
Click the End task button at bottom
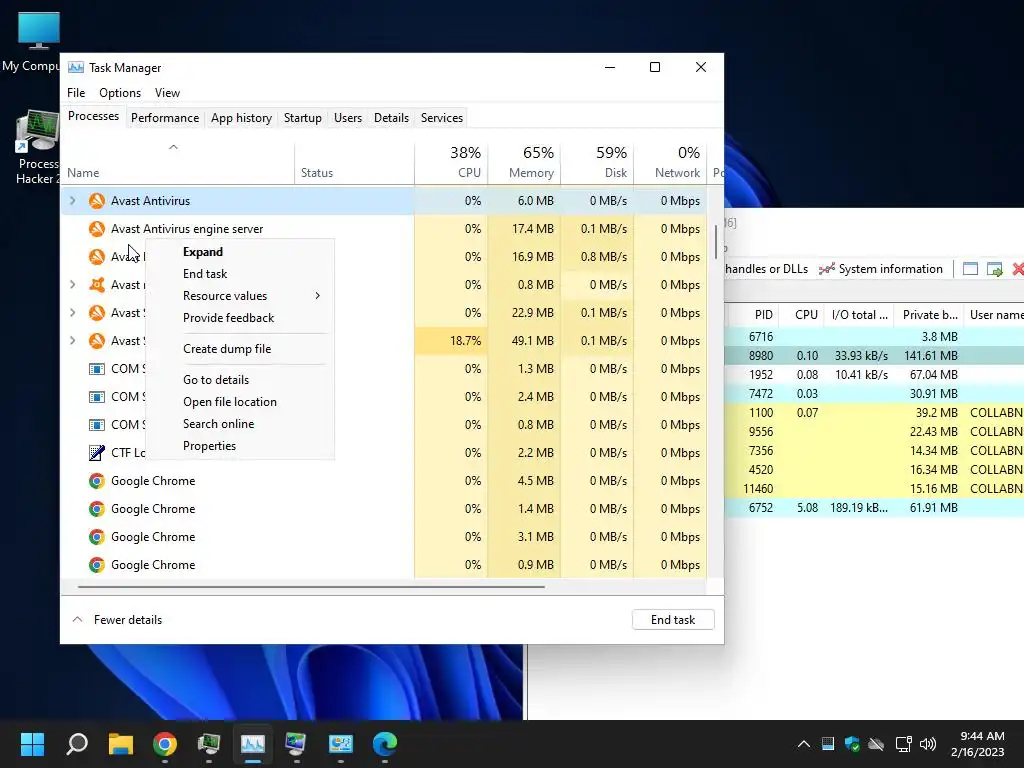(x=673, y=620)
